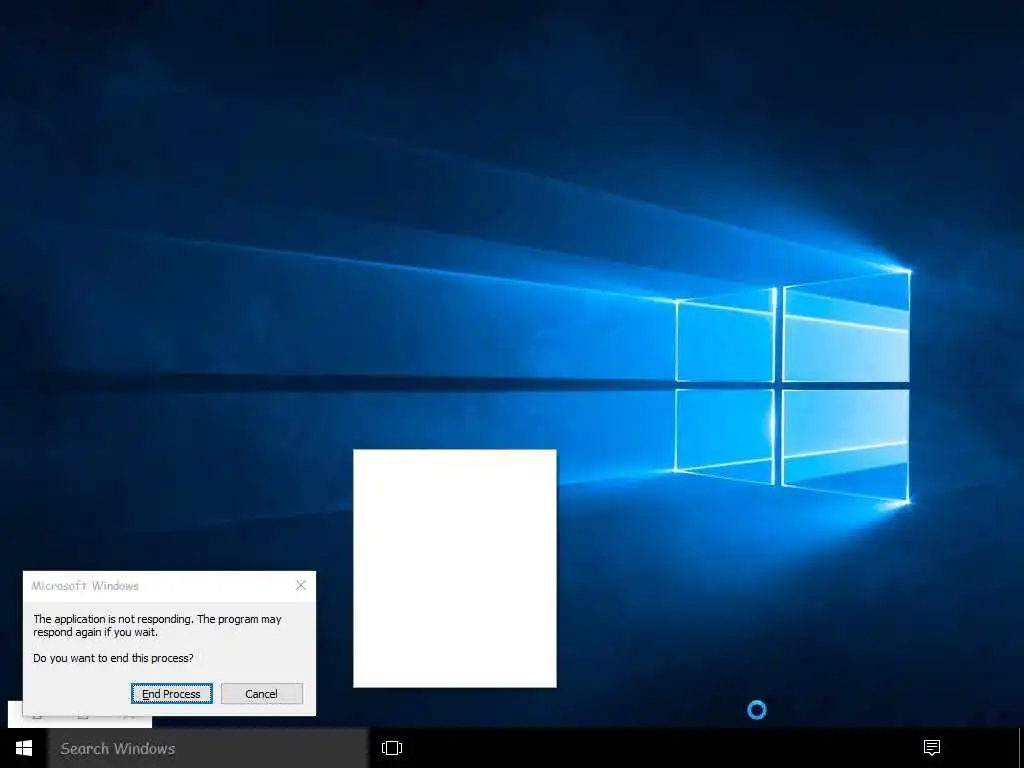The height and width of the screenshot is (768, 1024).
Task: Focus the Search Windows box
Action: (208, 748)
